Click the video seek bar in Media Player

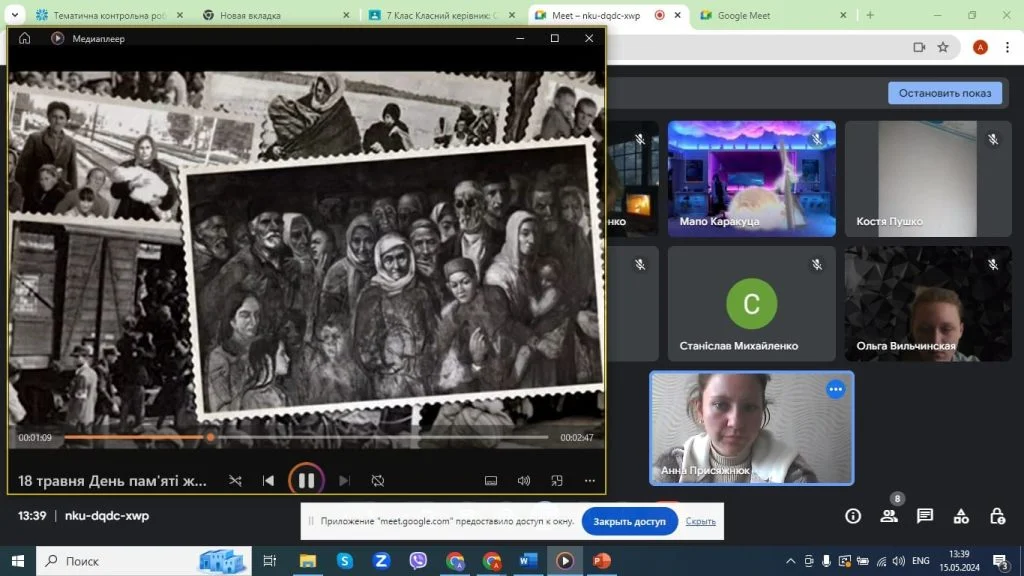tap(306, 438)
